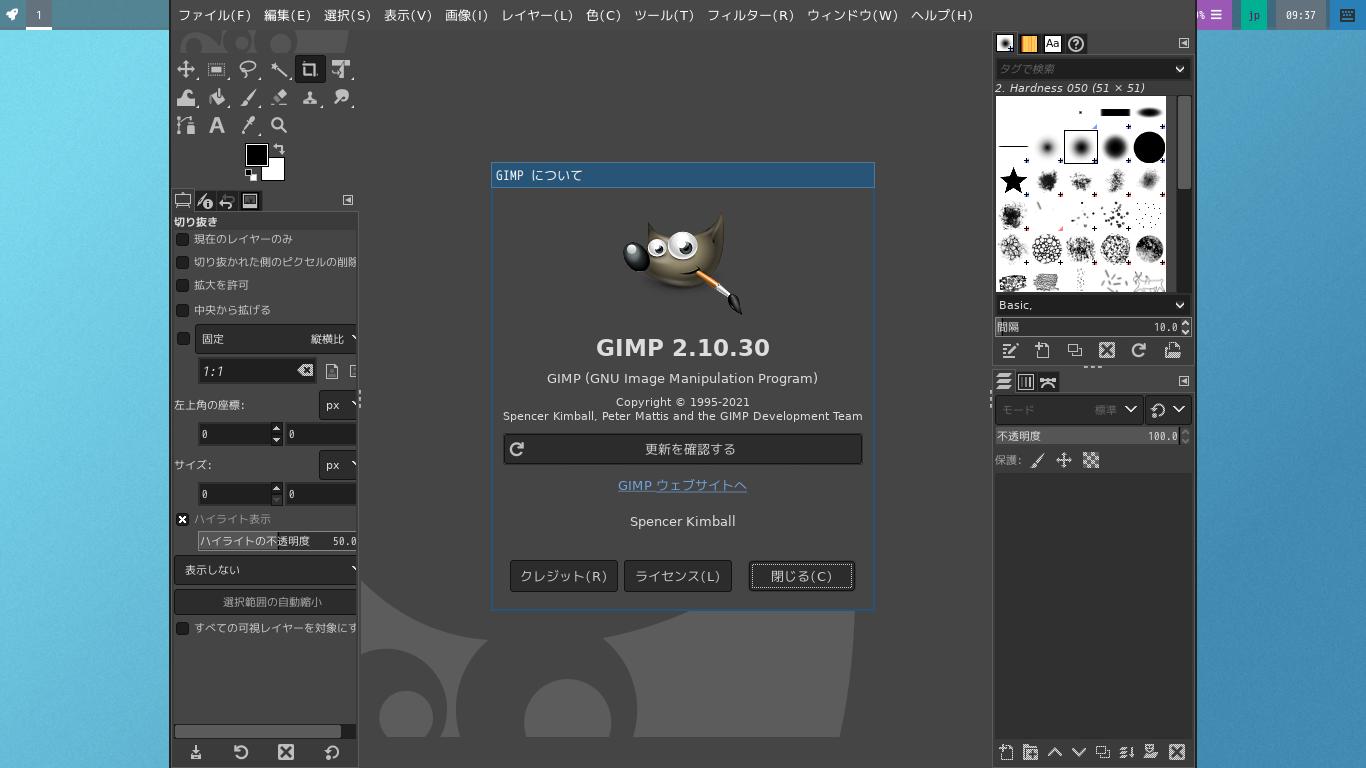Click the 'ライセンス(L)' button
The image size is (1366, 768).
pos(678,576)
